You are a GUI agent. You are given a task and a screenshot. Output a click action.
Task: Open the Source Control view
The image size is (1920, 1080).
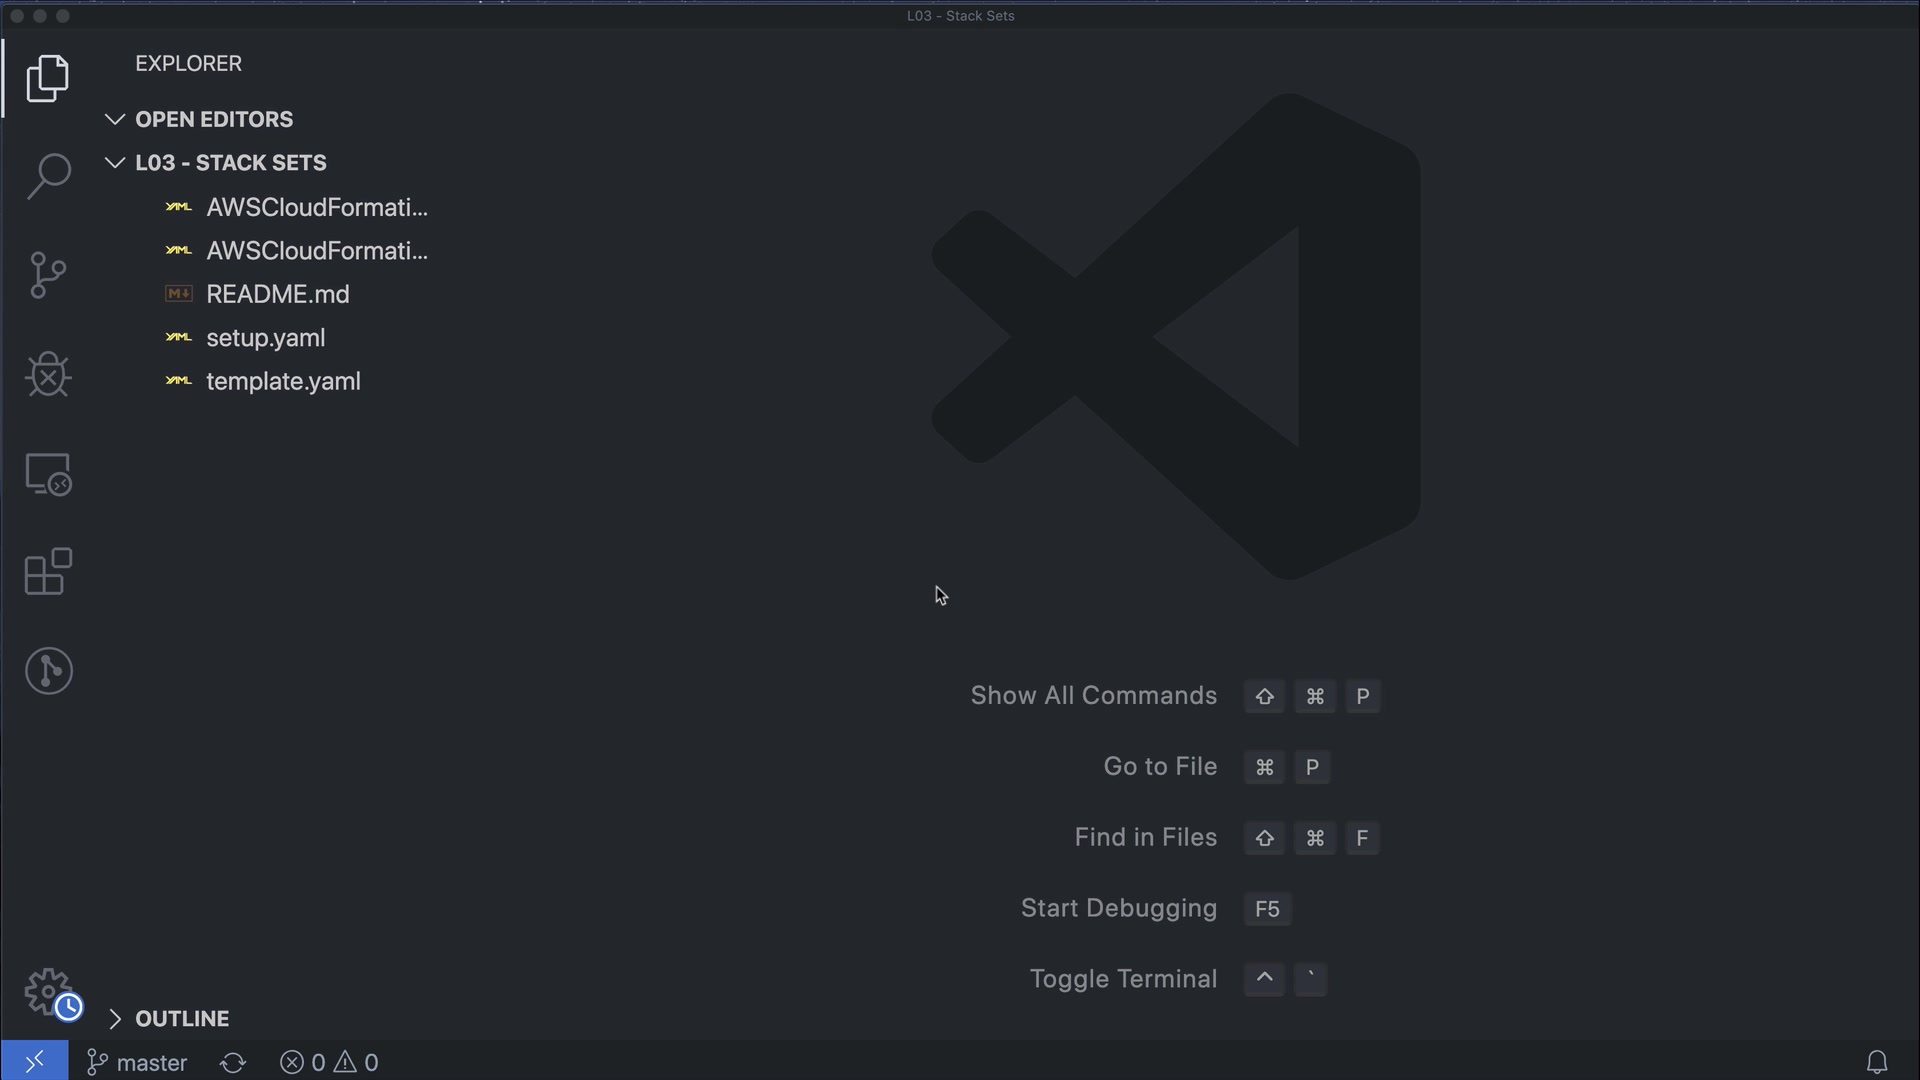click(48, 275)
